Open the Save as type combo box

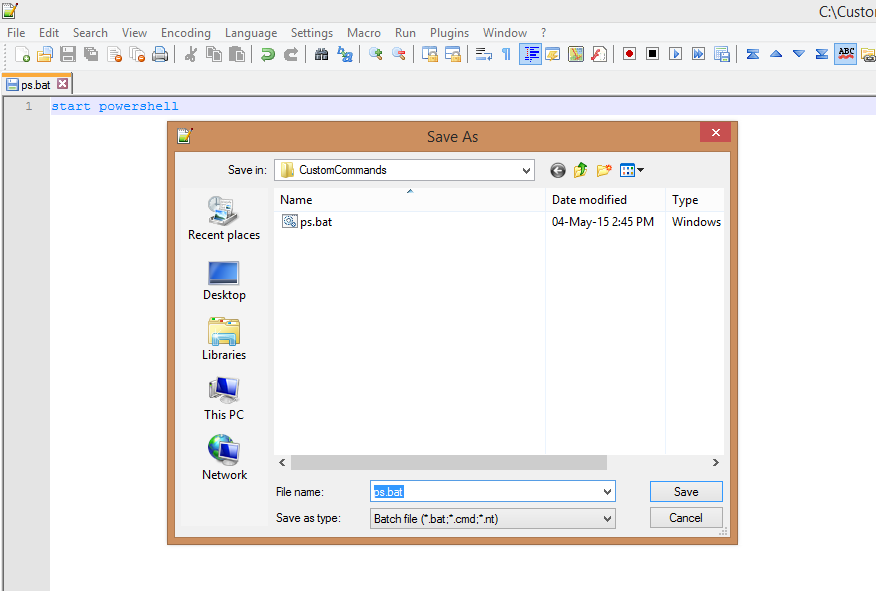492,519
